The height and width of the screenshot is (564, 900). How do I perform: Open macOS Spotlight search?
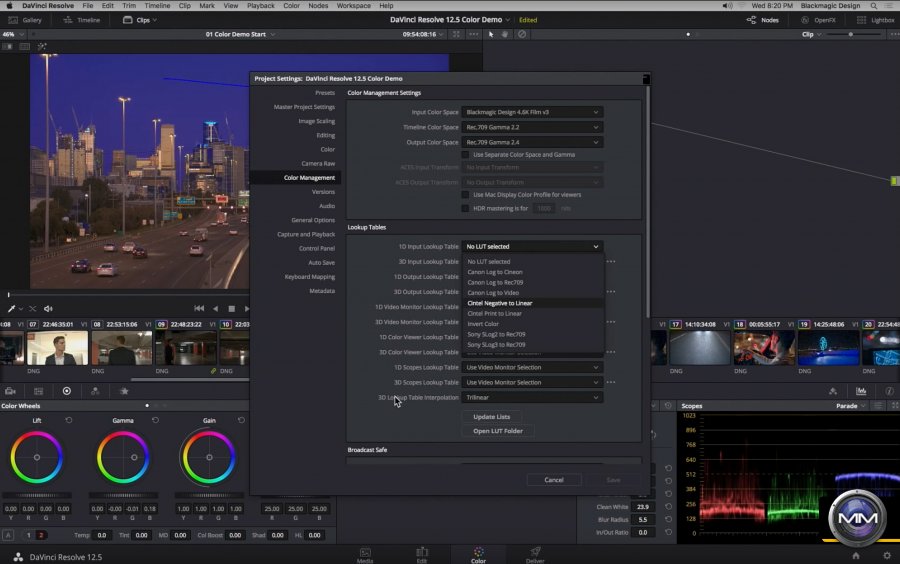click(x=874, y=6)
